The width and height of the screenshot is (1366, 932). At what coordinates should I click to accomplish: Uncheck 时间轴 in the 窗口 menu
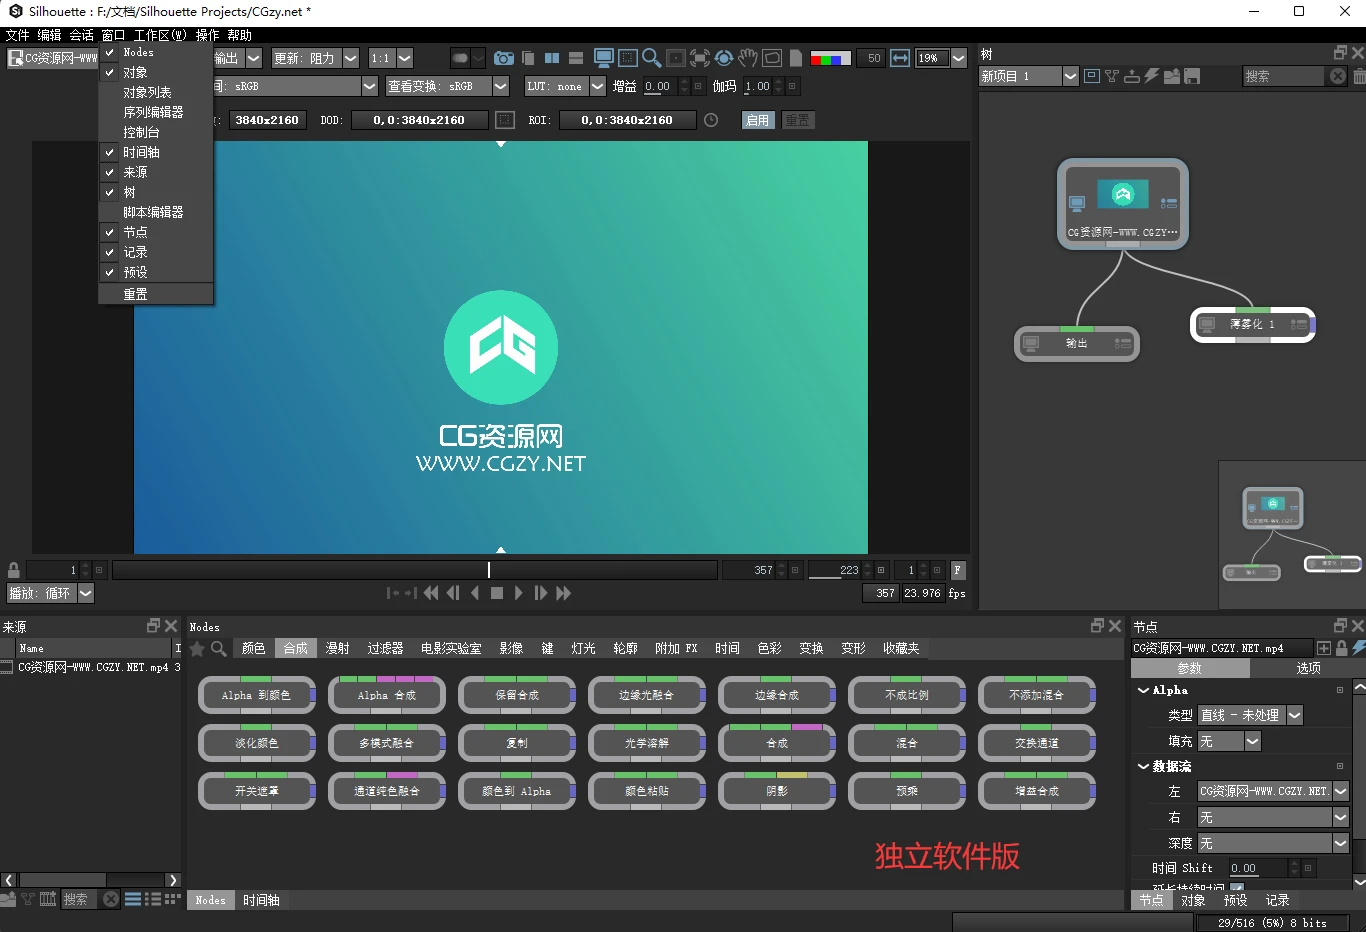(x=140, y=151)
